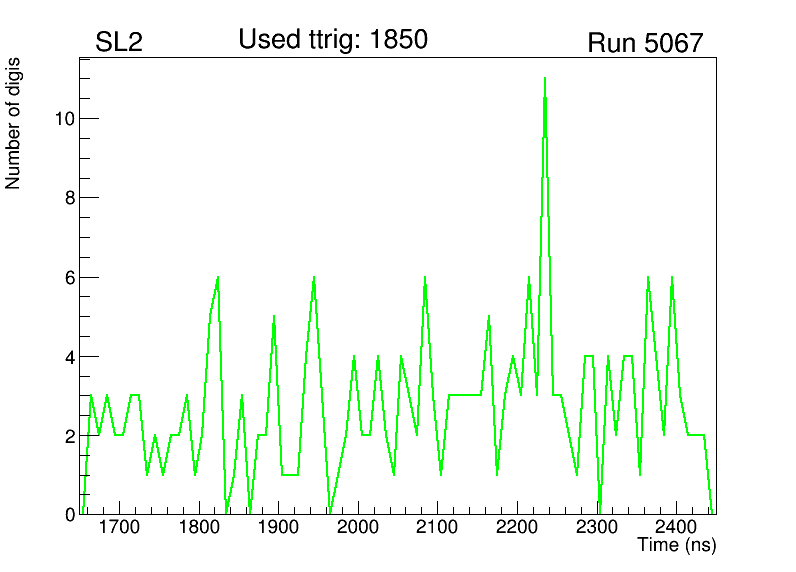This screenshot has height=572, width=796.
Task: Click the 6 y-axis tick label
Action: tap(67, 277)
